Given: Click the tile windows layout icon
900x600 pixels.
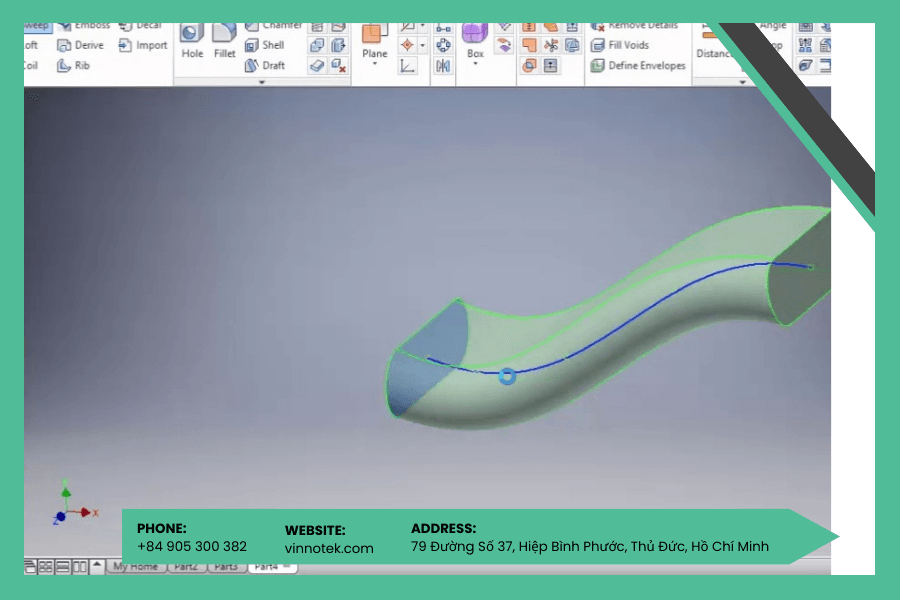Looking at the screenshot, I should click(45, 567).
